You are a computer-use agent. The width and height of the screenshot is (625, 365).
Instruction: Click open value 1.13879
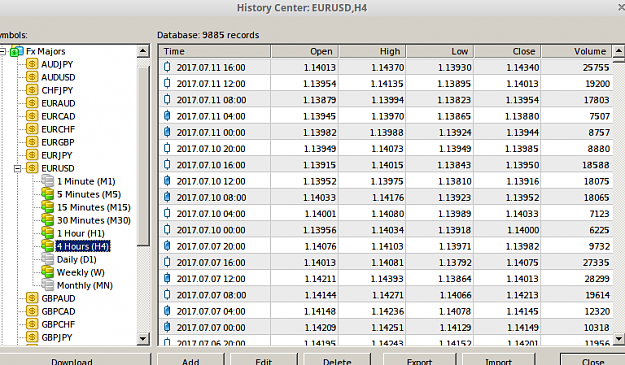point(320,100)
